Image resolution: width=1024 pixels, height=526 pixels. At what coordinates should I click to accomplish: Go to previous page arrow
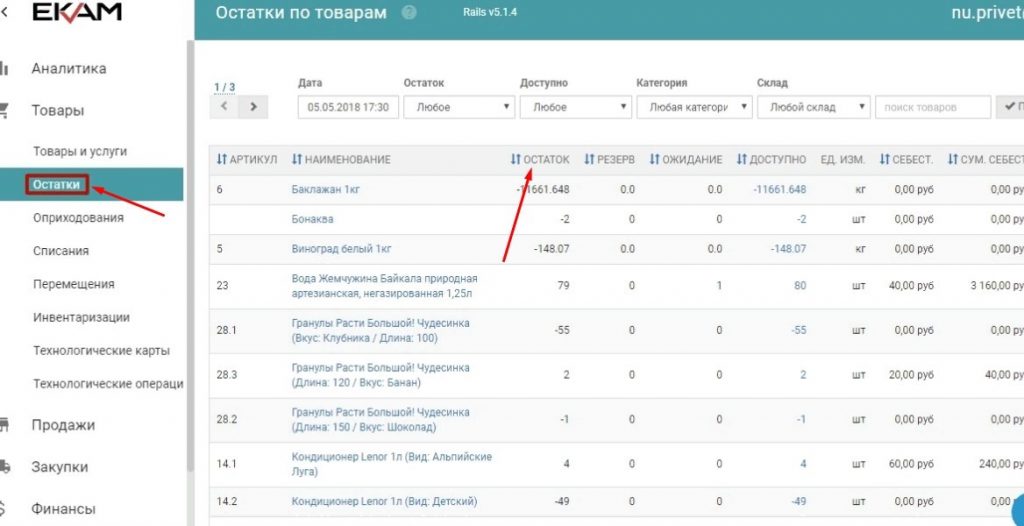(224, 107)
